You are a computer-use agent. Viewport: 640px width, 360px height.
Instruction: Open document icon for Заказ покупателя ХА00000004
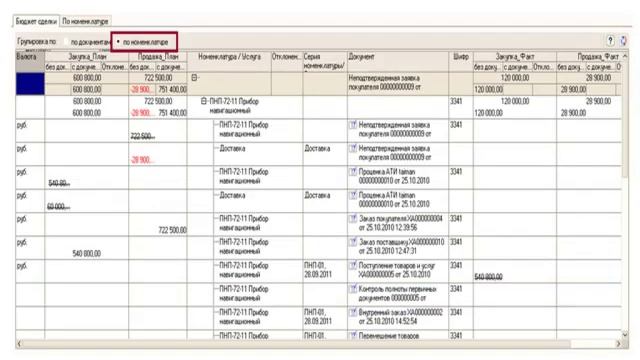[x=353, y=219]
